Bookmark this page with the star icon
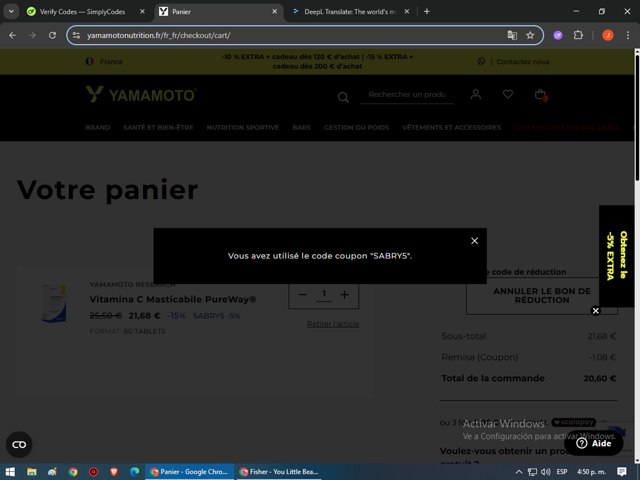This screenshot has width=640, height=480. (x=530, y=36)
